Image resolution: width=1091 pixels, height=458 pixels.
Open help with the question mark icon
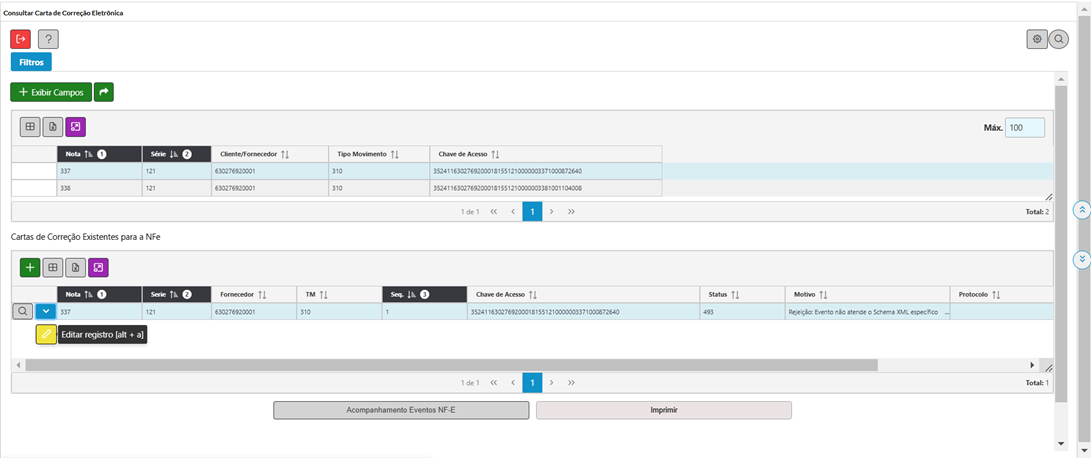(x=48, y=39)
